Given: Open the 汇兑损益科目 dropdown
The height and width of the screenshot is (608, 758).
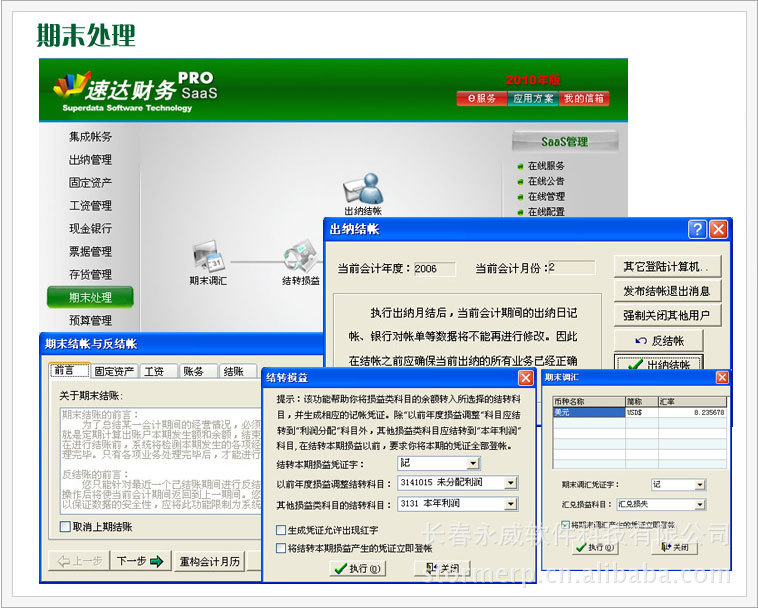Looking at the screenshot, I should [700, 504].
